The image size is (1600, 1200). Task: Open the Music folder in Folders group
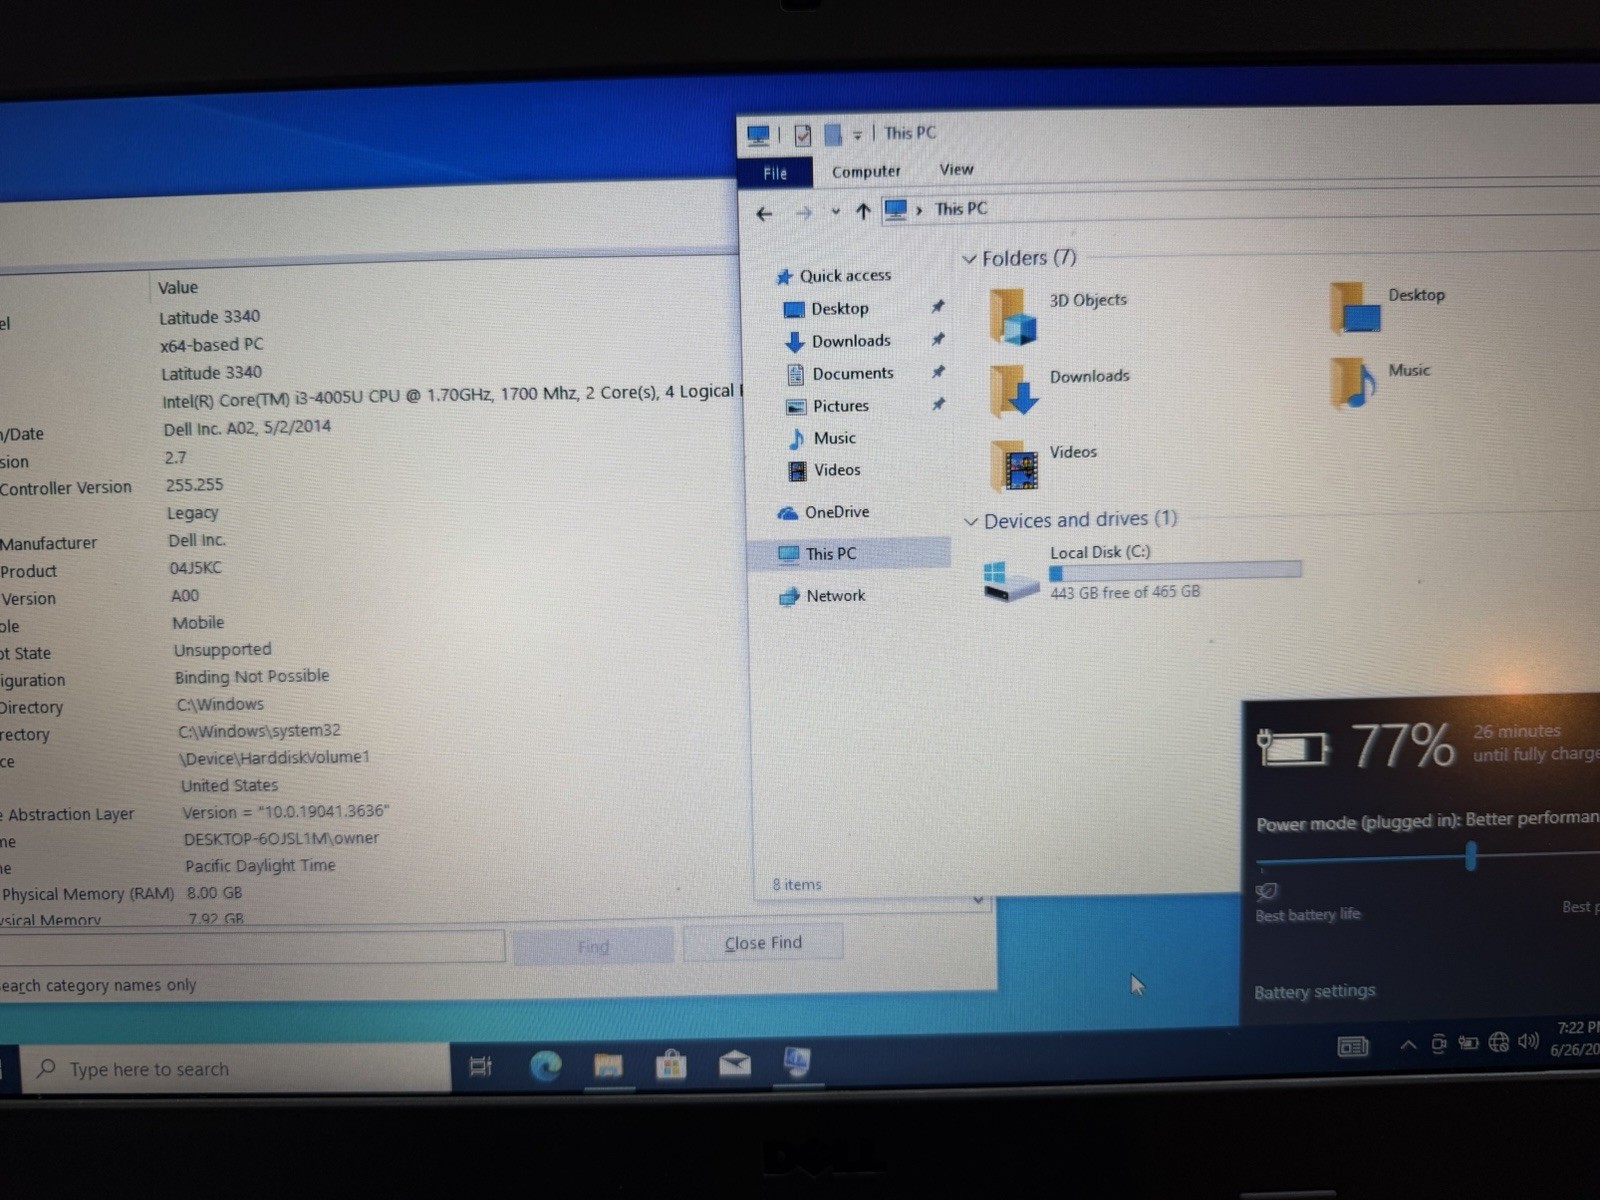pyautogui.click(x=1381, y=383)
